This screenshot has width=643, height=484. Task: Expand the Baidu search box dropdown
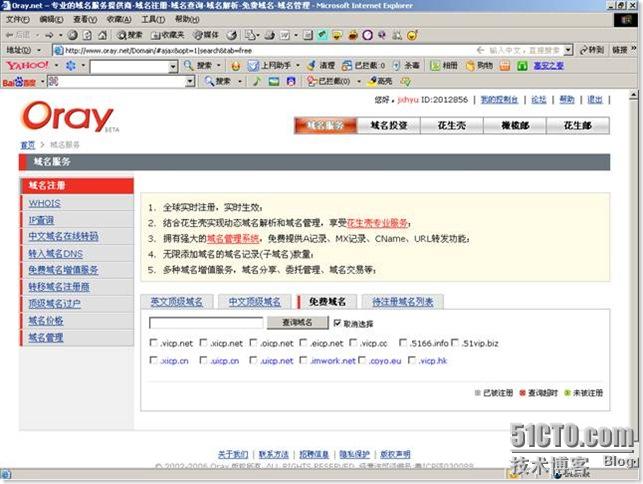pos(189,82)
